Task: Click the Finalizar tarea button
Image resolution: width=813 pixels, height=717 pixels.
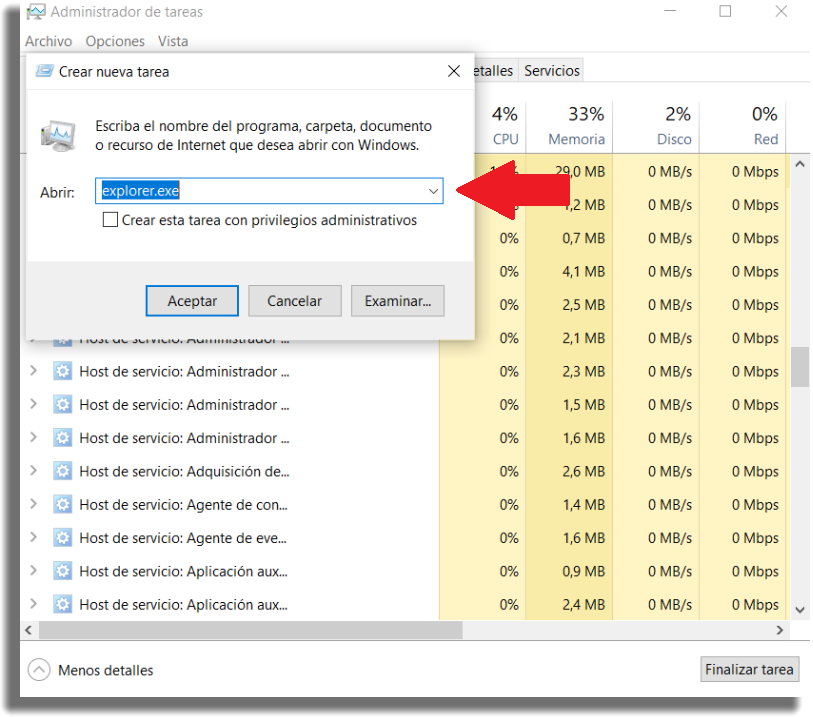Action: (x=749, y=669)
